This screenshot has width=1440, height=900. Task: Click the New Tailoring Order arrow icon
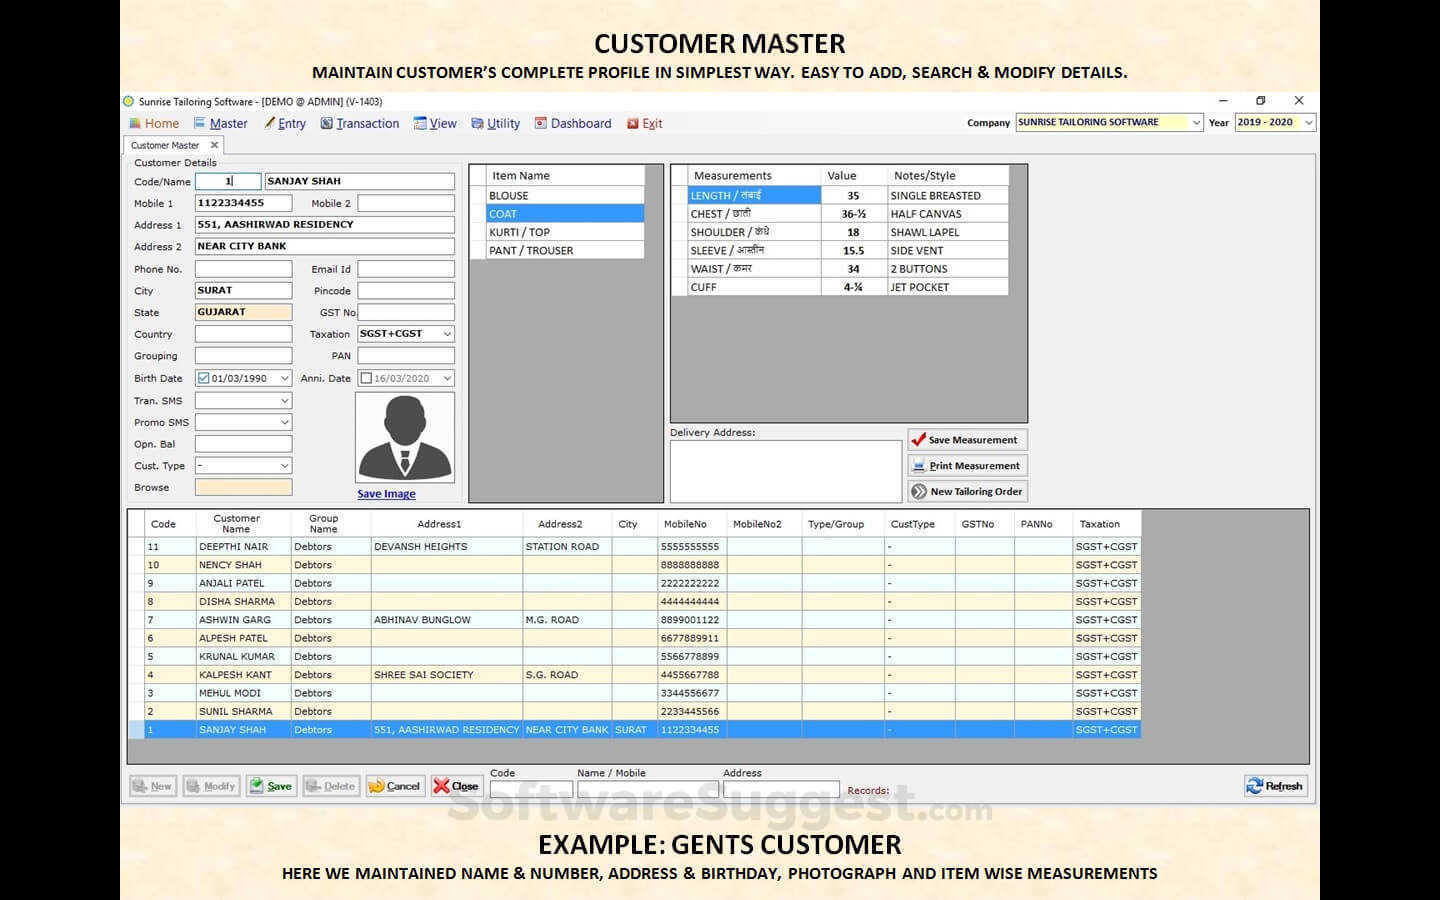pyautogui.click(x=919, y=492)
